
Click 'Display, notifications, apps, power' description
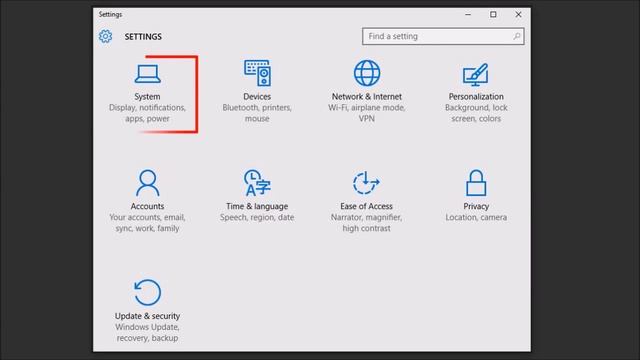point(147,113)
